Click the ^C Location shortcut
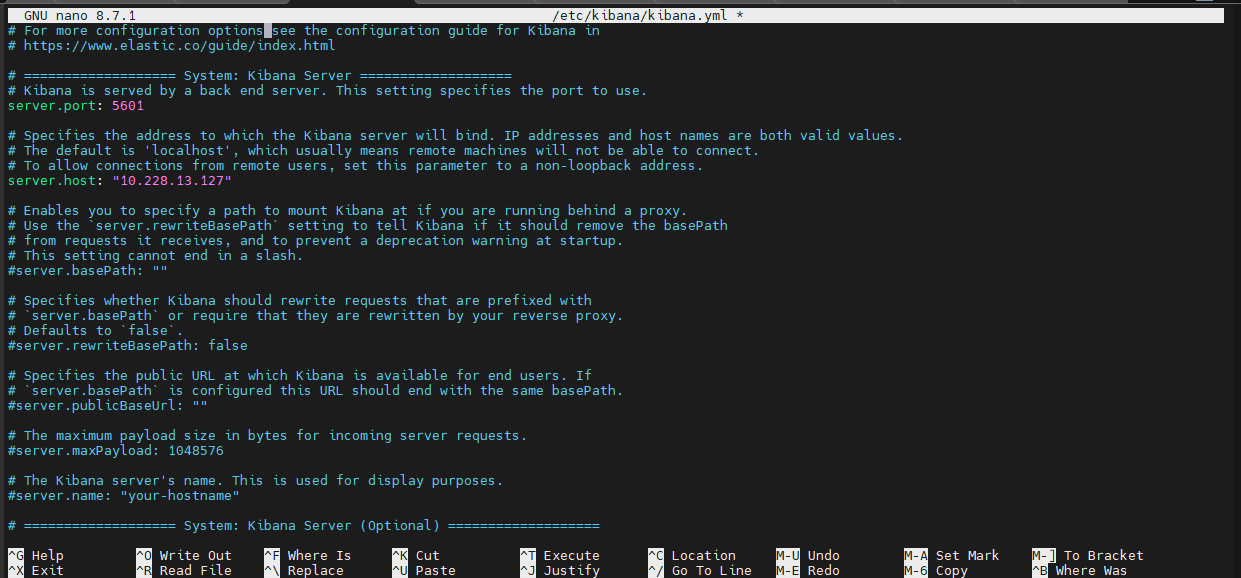This screenshot has width=1241, height=578. pyautogui.click(x=692, y=556)
